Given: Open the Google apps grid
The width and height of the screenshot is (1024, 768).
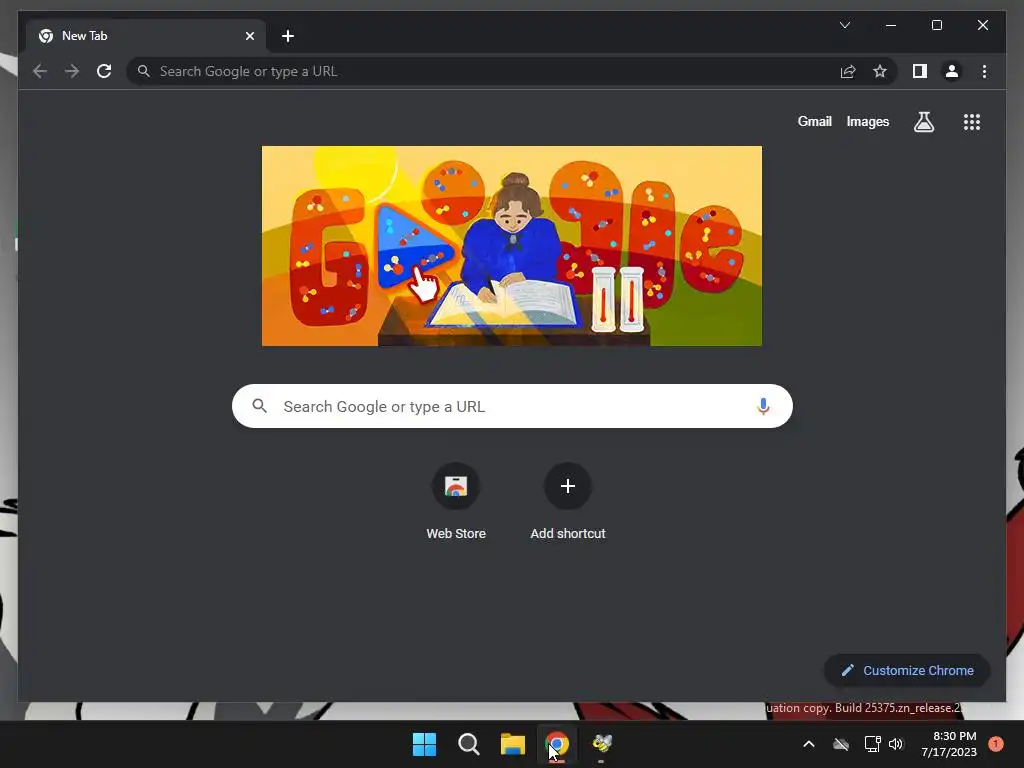Looking at the screenshot, I should coord(972,121).
